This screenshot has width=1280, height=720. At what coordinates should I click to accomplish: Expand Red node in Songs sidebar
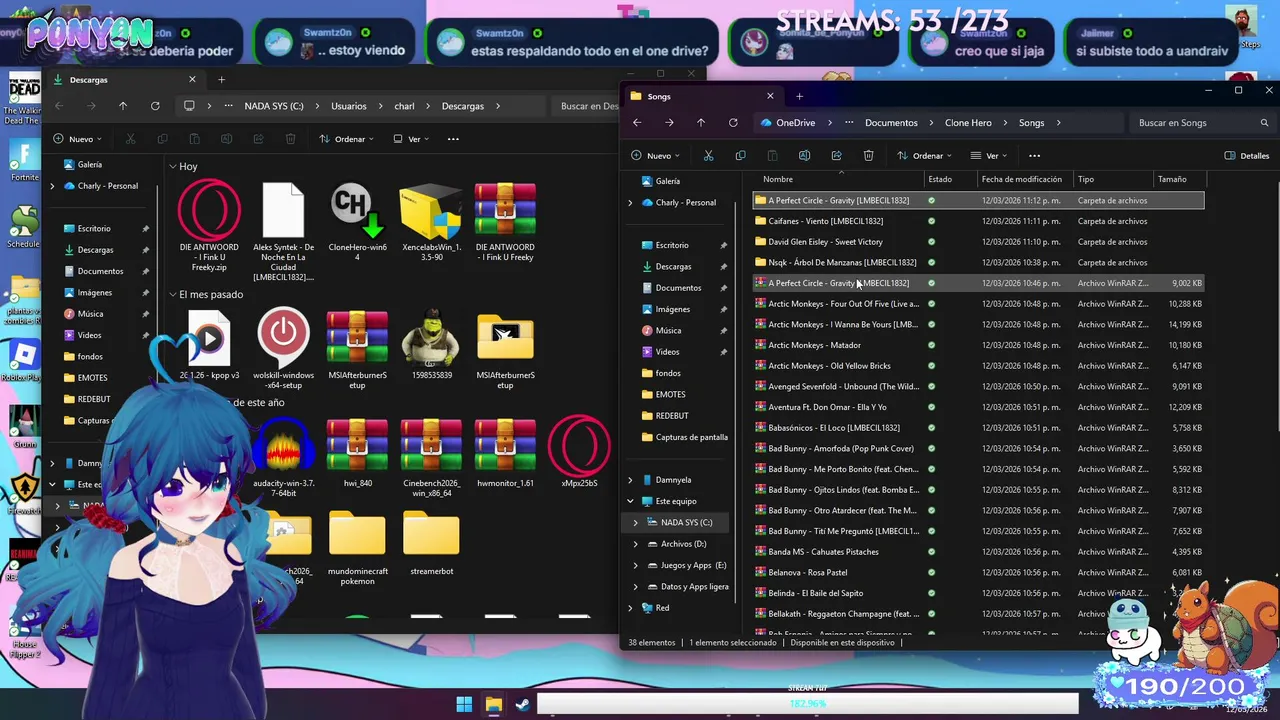630,608
